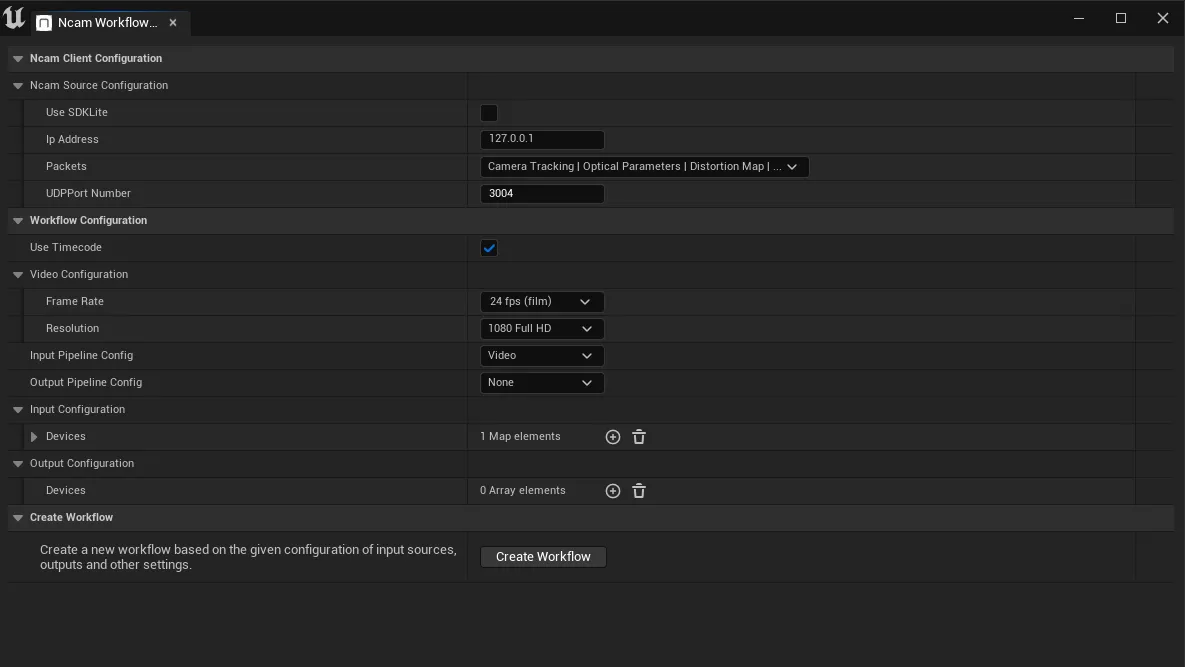Open the Frame Rate dropdown
Image resolution: width=1185 pixels, height=667 pixels.
pos(542,301)
